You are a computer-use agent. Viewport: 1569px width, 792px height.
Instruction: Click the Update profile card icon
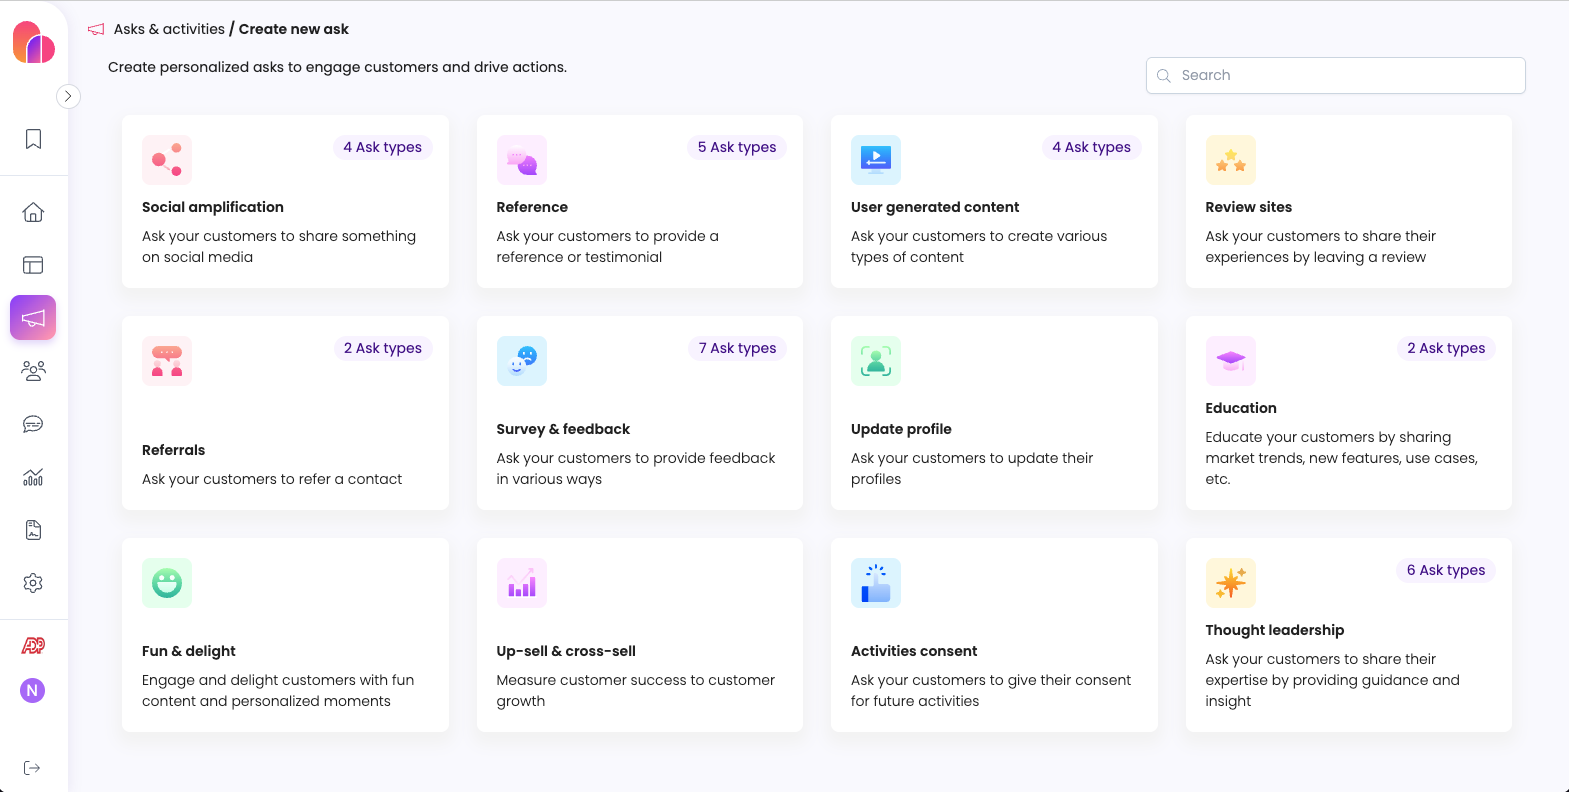pyautogui.click(x=876, y=361)
